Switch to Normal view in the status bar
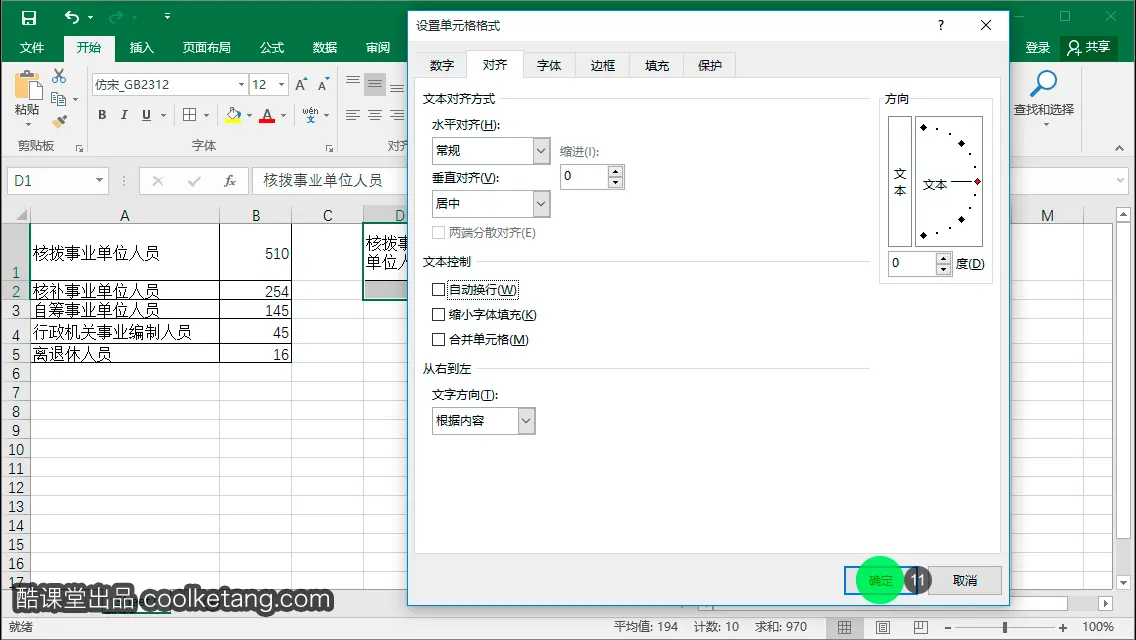The image size is (1136, 640). pos(845,627)
